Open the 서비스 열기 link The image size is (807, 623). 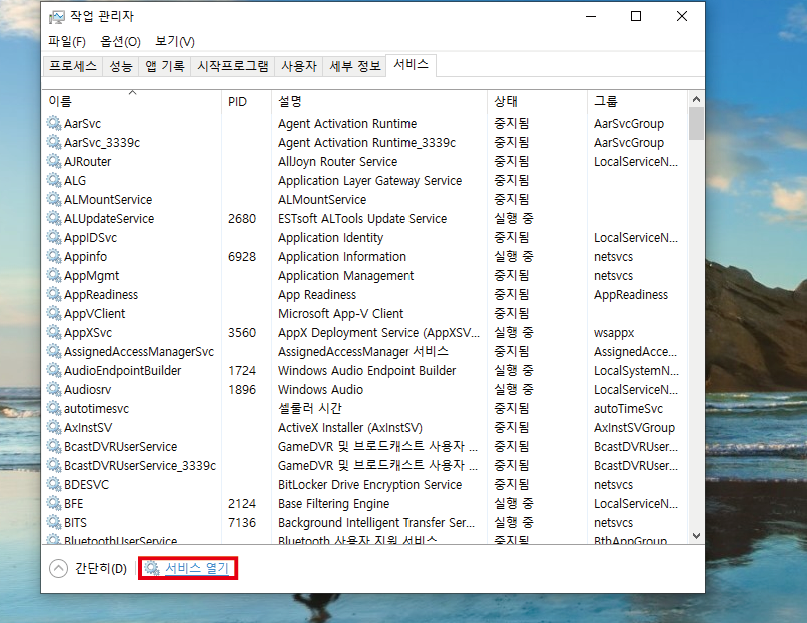pos(197,568)
